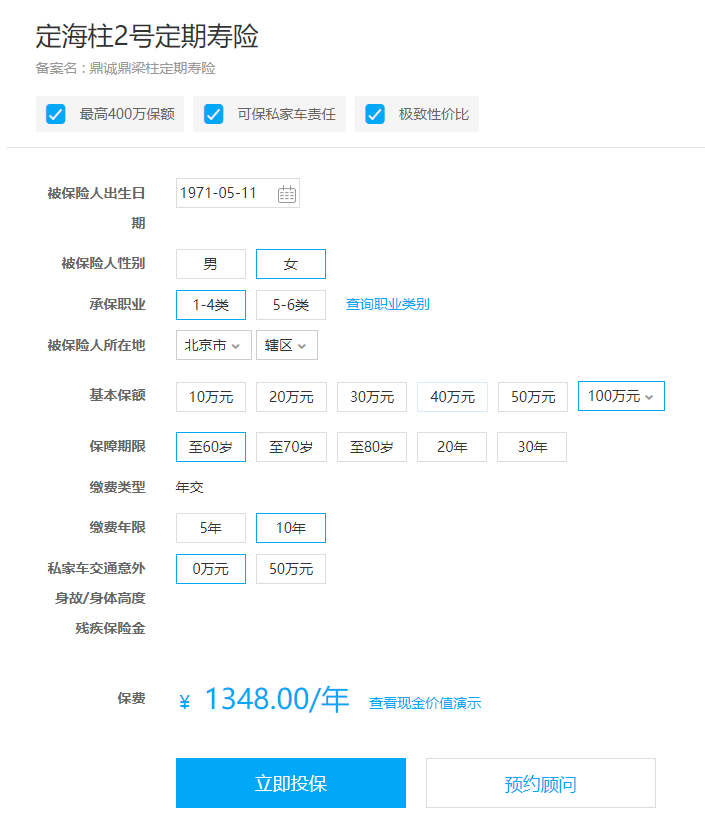Choose 5年 payment term

tap(211, 528)
